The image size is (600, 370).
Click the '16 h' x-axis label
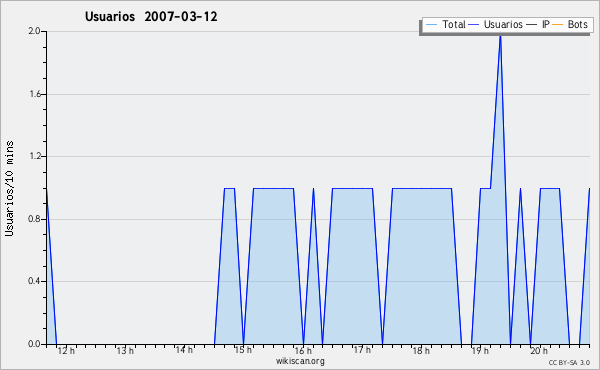click(303, 351)
